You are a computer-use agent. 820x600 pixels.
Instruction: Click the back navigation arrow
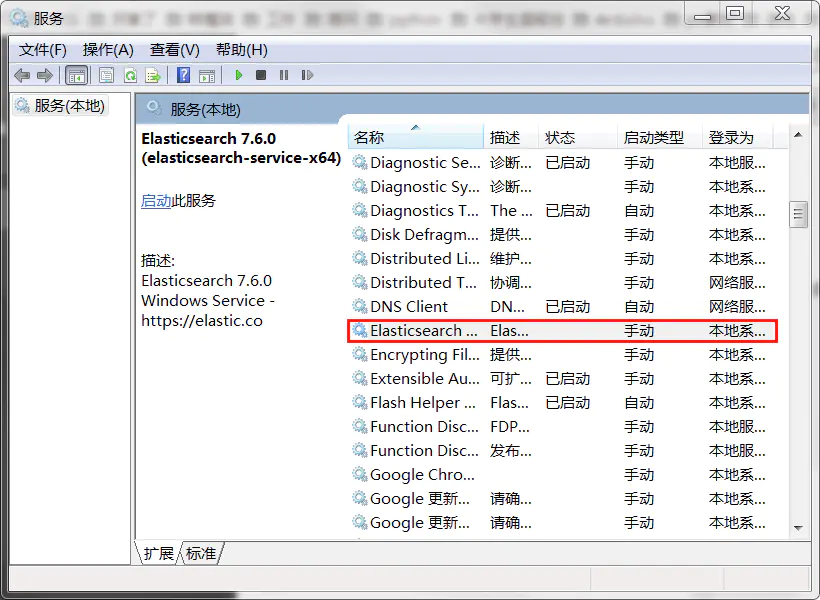[22, 74]
